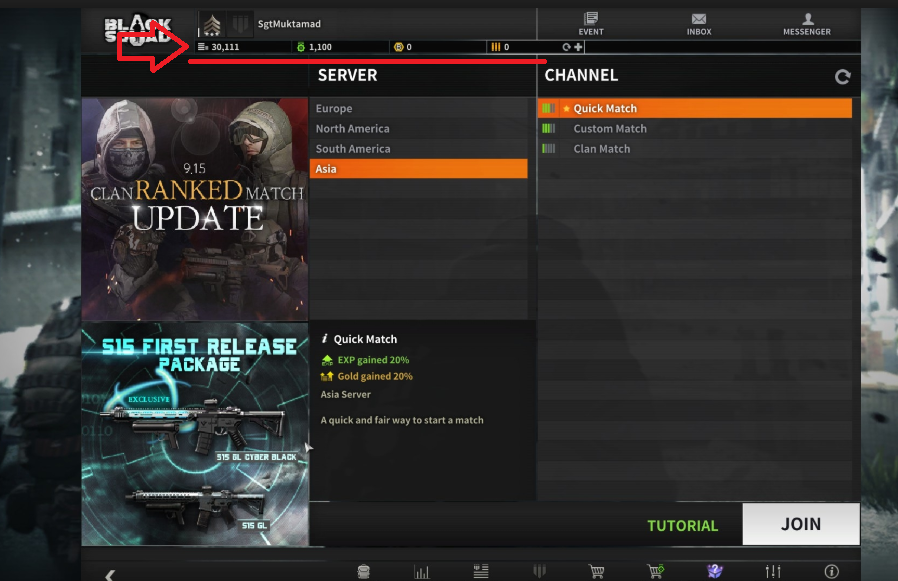The width and height of the screenshot is (898, 581).
Task: Choose the Custom Match channel
Action: (x=695, y=128)
